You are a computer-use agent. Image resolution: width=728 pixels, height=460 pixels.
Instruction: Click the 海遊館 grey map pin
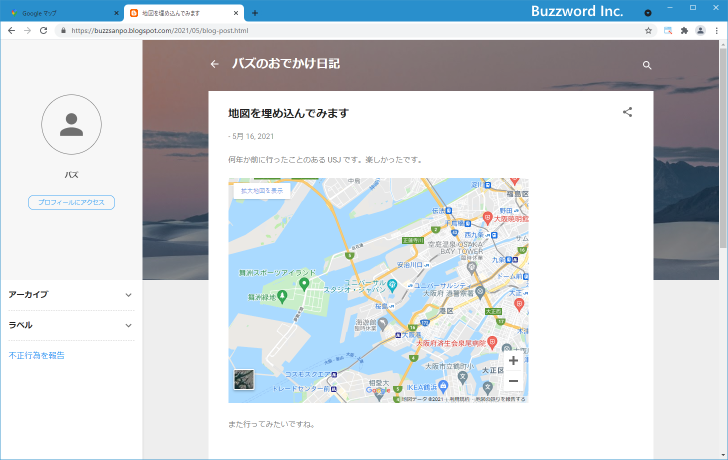pyautogui.click(x=383, y=323)
